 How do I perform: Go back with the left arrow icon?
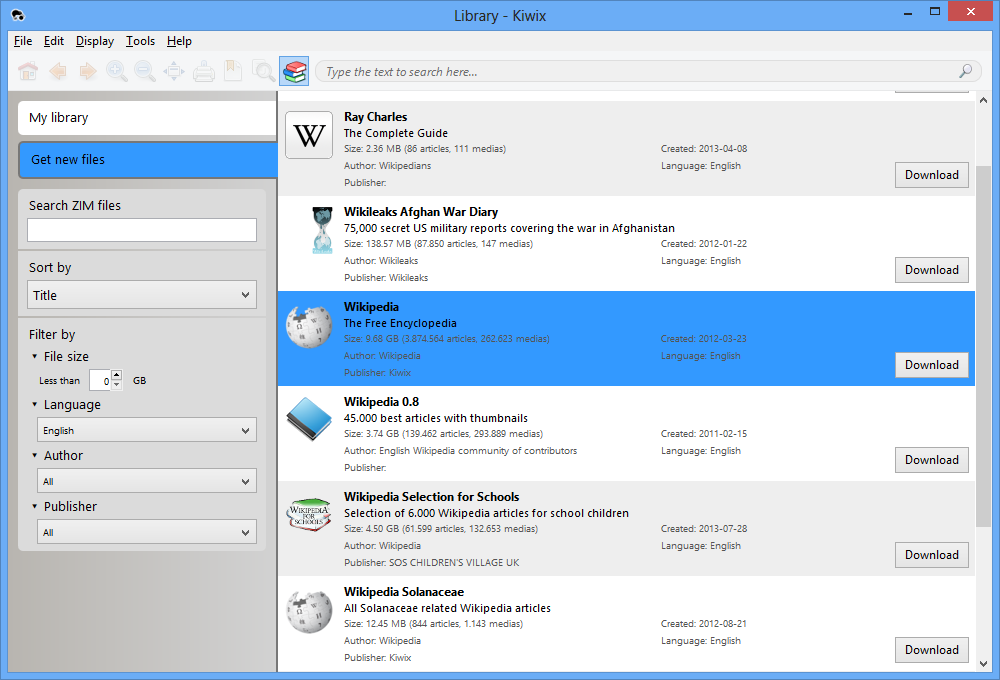(58, 71)
